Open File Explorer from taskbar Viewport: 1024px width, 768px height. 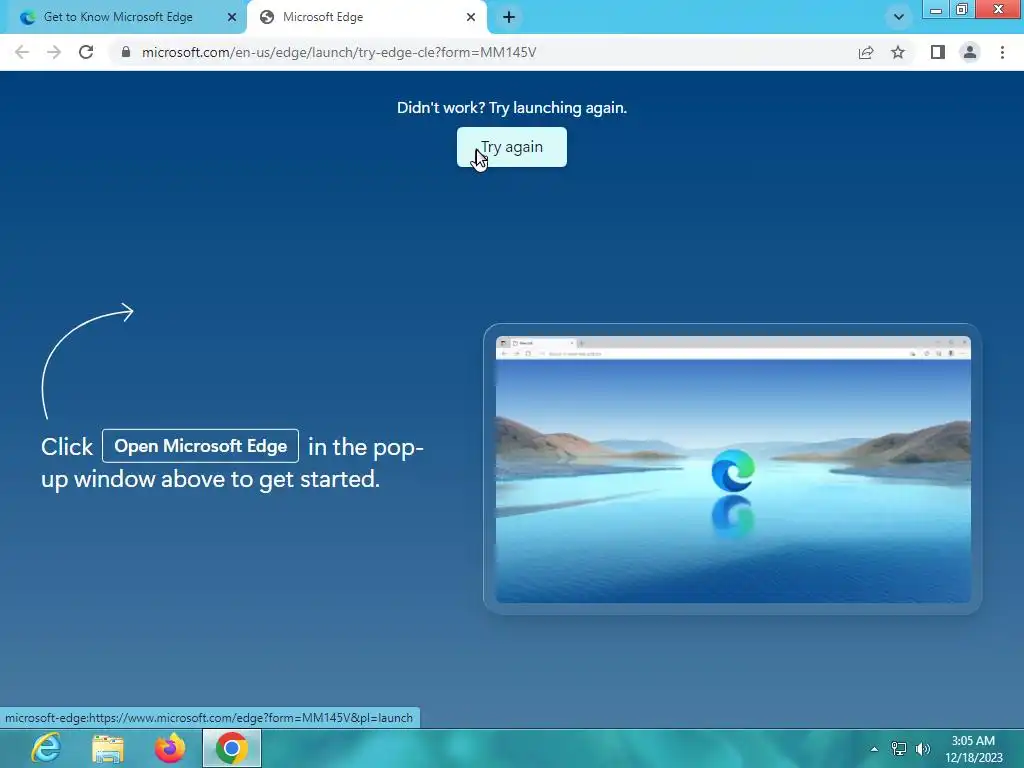click(108, 748)
